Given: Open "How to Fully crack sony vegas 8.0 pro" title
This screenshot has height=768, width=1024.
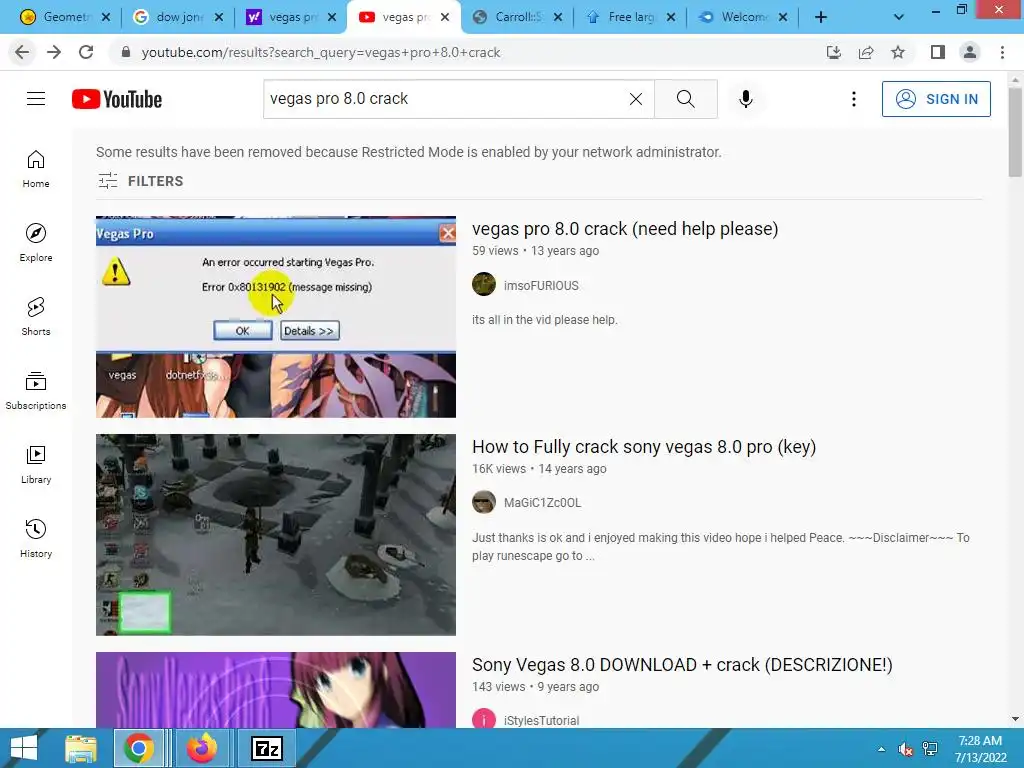Looking at the screenshot, I should [644, 447].
